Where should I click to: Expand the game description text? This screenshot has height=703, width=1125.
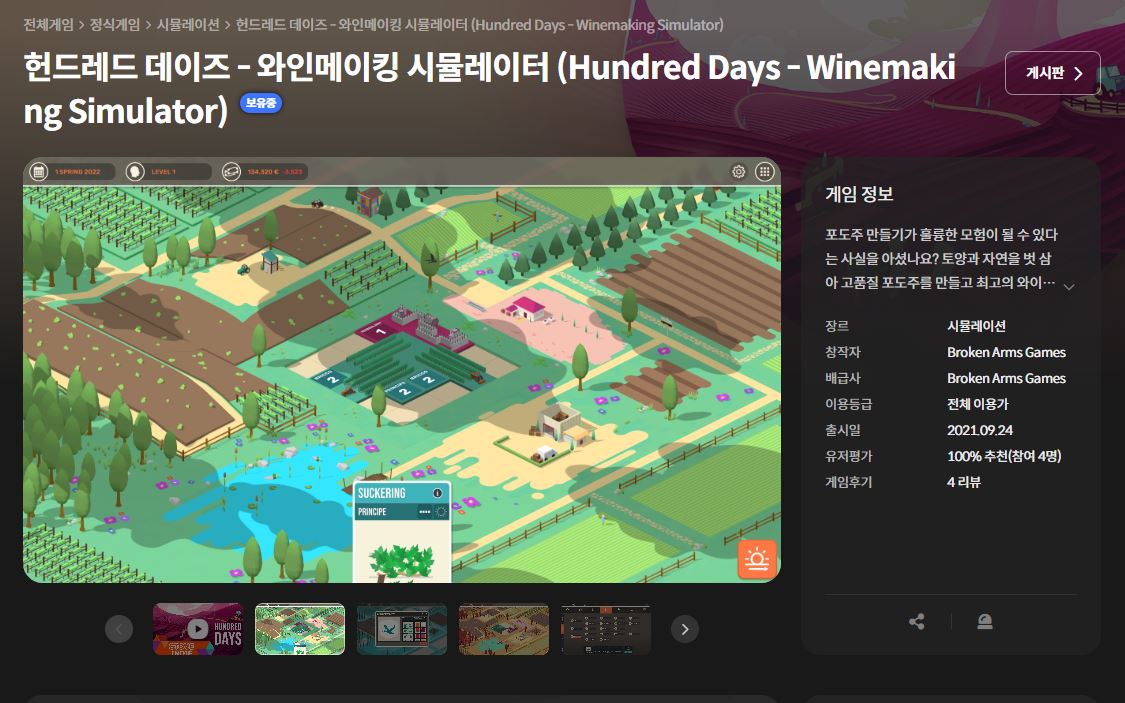(x=1069, y=286)
